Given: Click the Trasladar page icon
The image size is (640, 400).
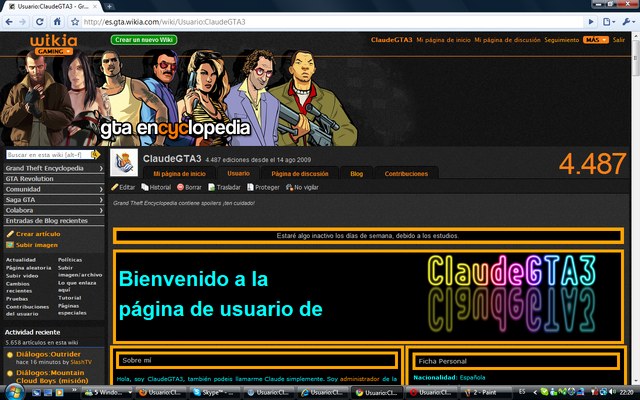Looking at the screenshot, I should click(x=211, y=187).
